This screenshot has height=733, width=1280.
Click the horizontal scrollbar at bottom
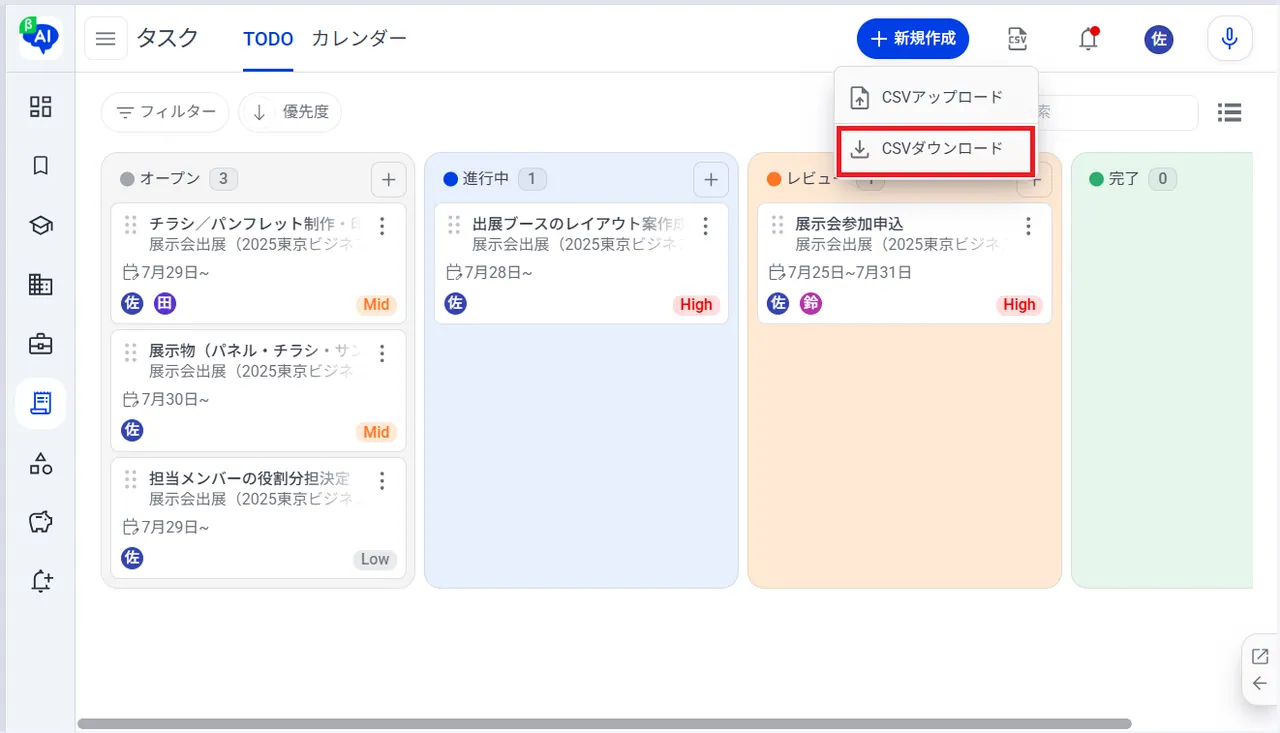point(604,723)
